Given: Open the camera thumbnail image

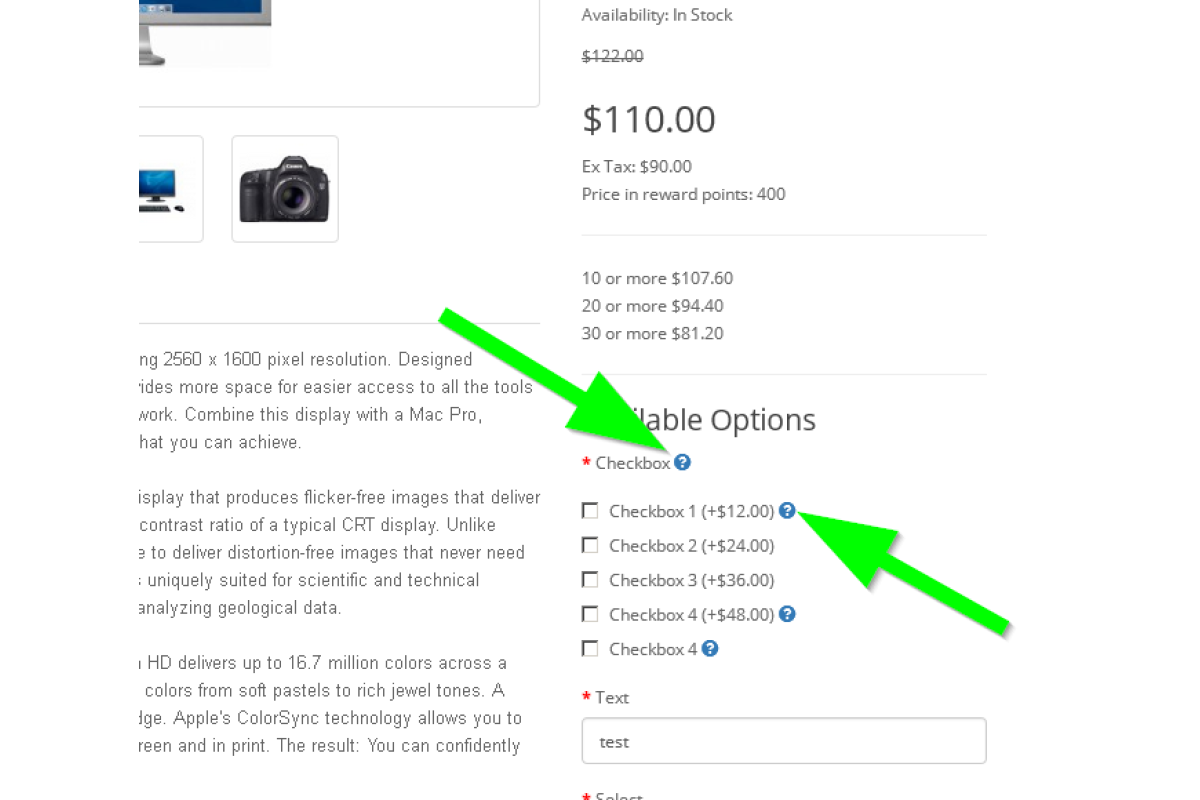Looking at the screenshot, I should [x=285, y=189].
